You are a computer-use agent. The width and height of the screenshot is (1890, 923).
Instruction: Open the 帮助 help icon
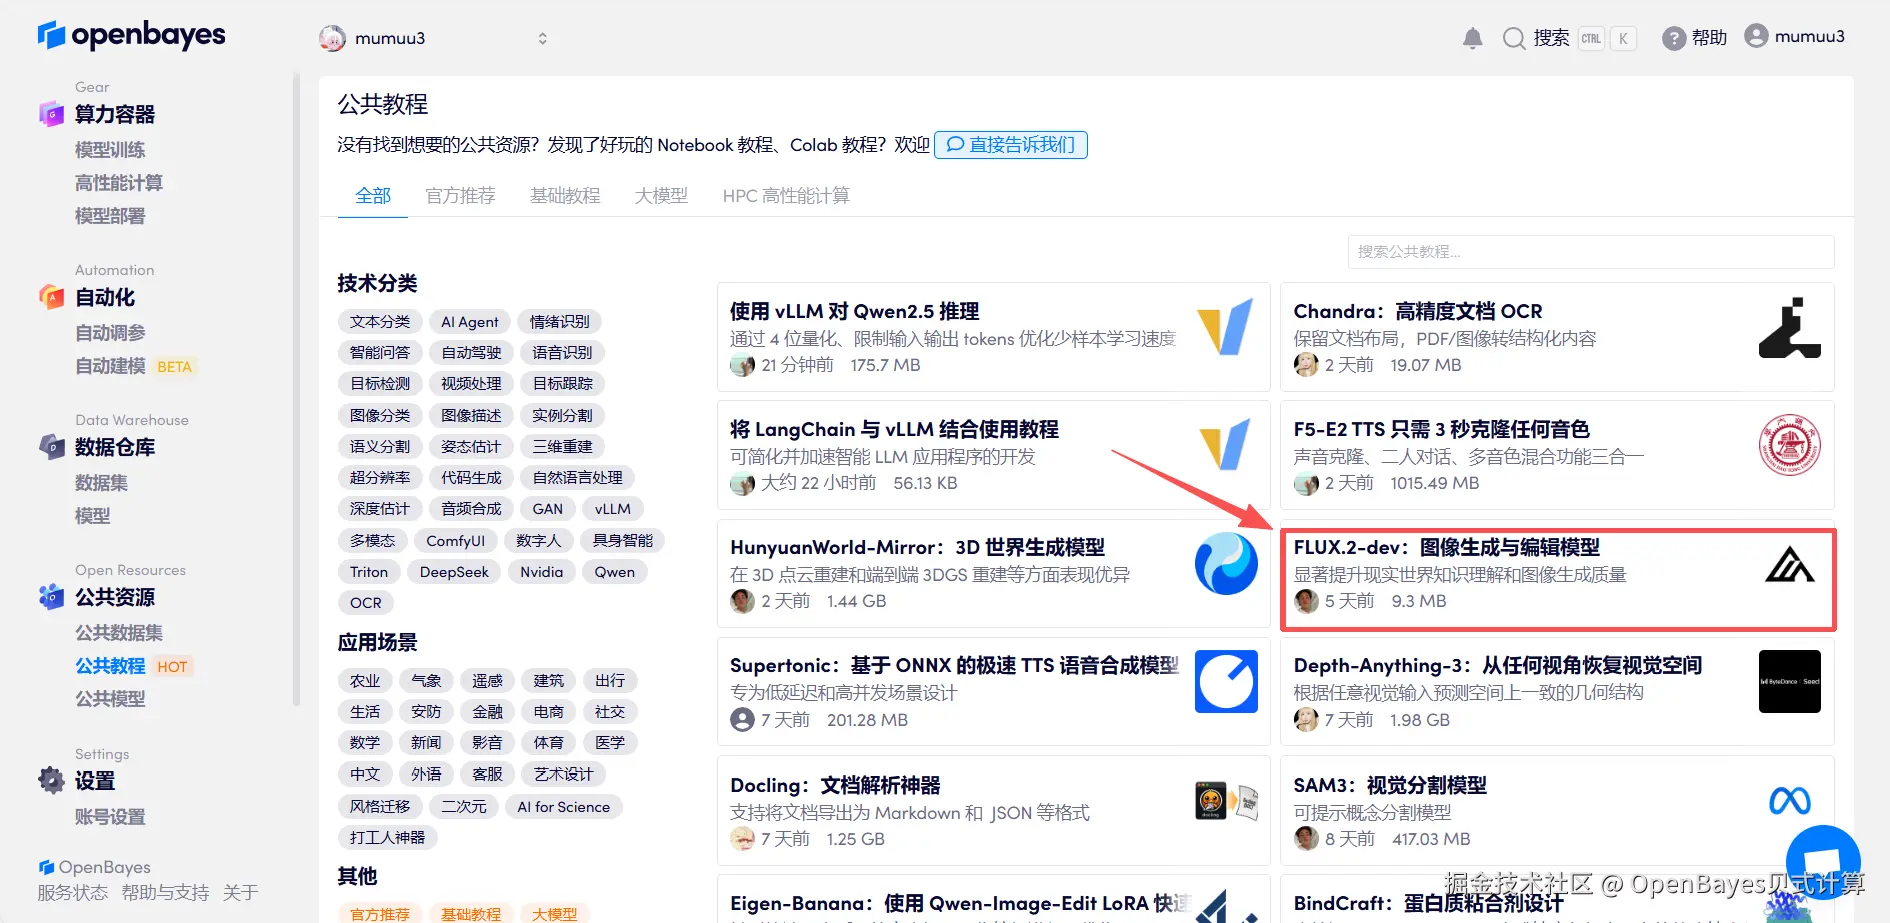[x=1673, y=37]
